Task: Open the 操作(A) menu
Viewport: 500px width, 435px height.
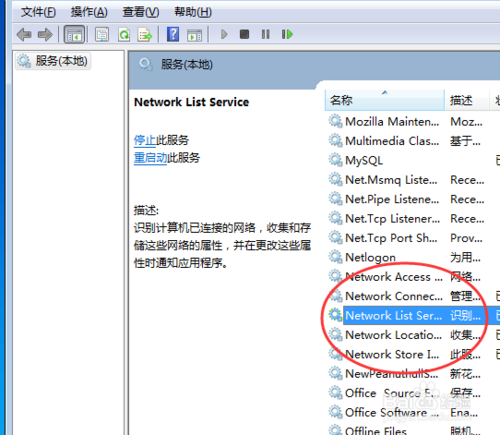Action: [x=89, y=12]
